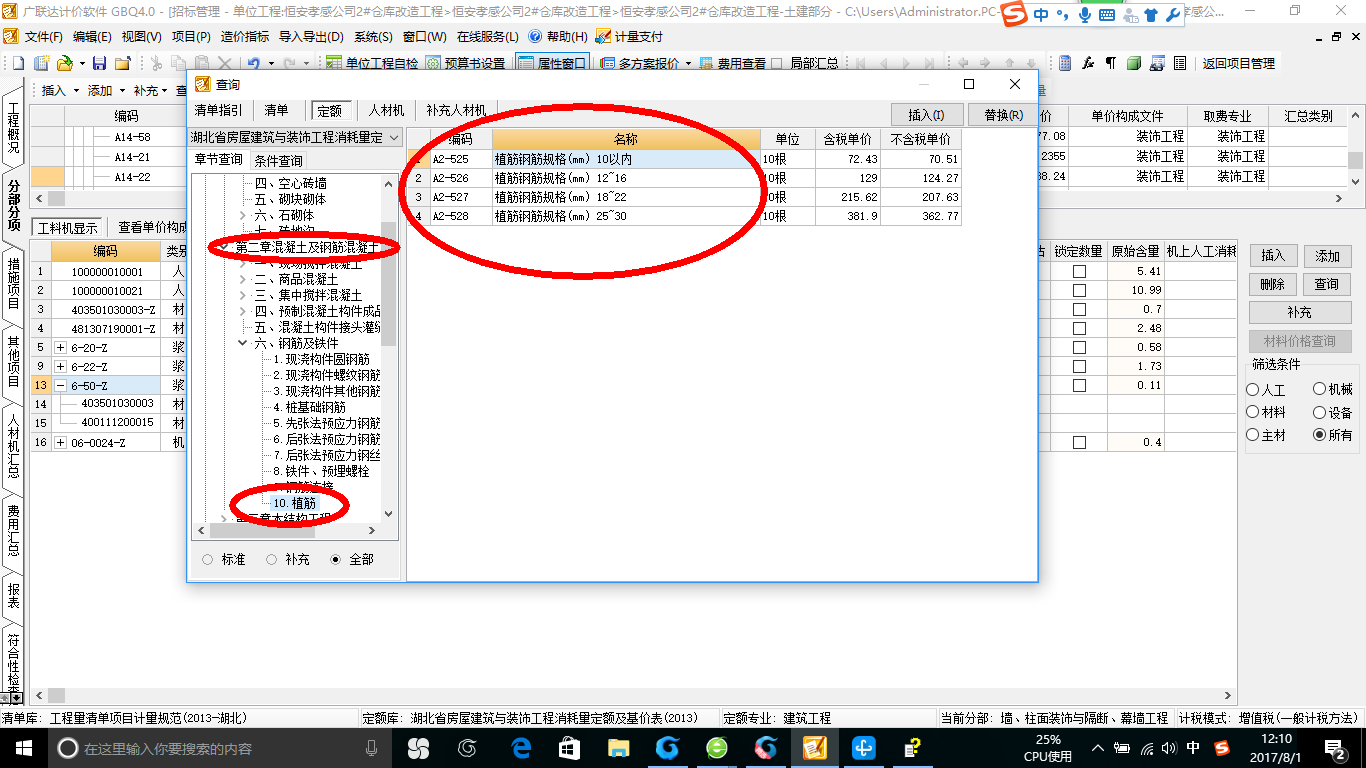Click the 替换(R) button
The width and height of the screenshot is (1366, 768).
tap(1003, 114)
